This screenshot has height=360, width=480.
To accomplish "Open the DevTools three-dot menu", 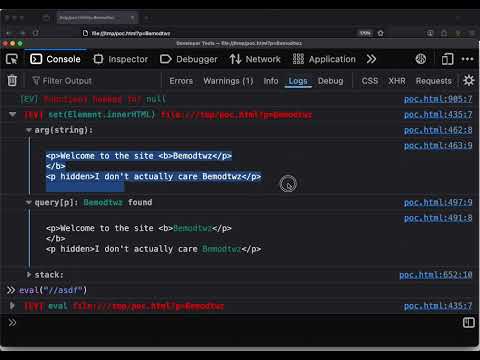I will 467,59.
